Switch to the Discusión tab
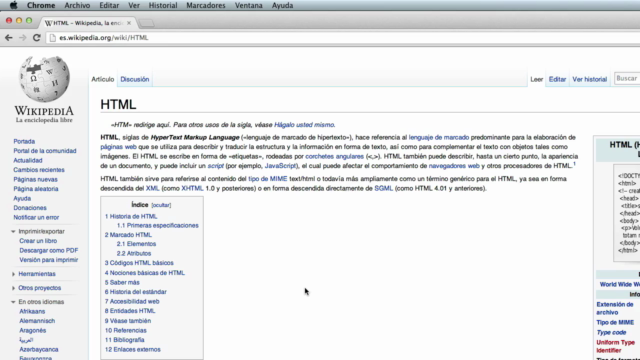 135,79
